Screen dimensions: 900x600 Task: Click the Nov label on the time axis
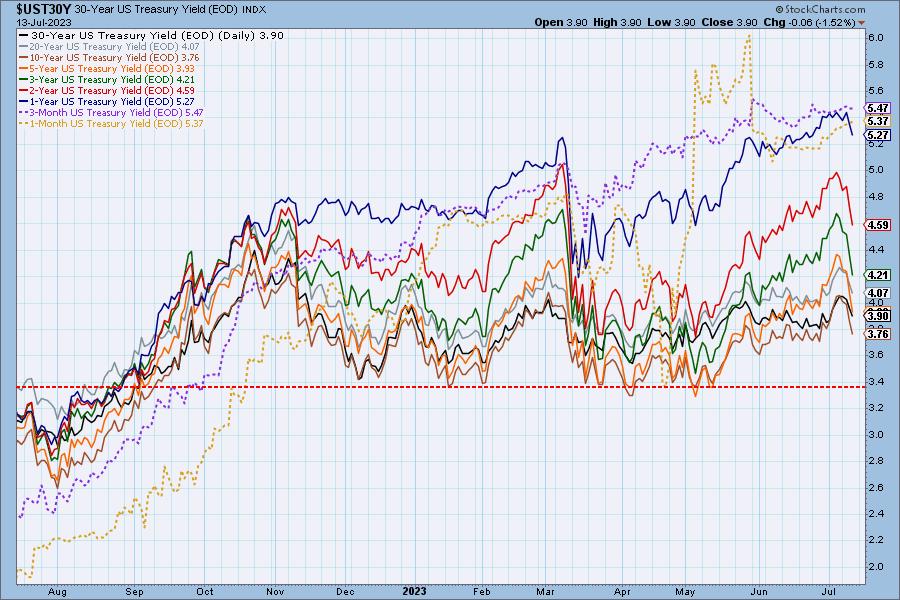pos(276,592)
